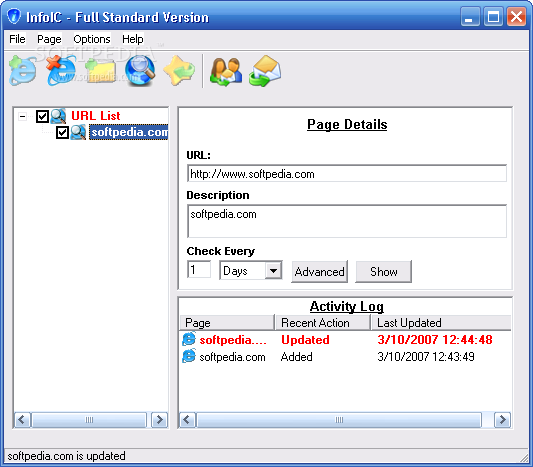Click the IE icon on the Updated log row
The height and width of the screenshot is (467, 533).
click(189, 339)
